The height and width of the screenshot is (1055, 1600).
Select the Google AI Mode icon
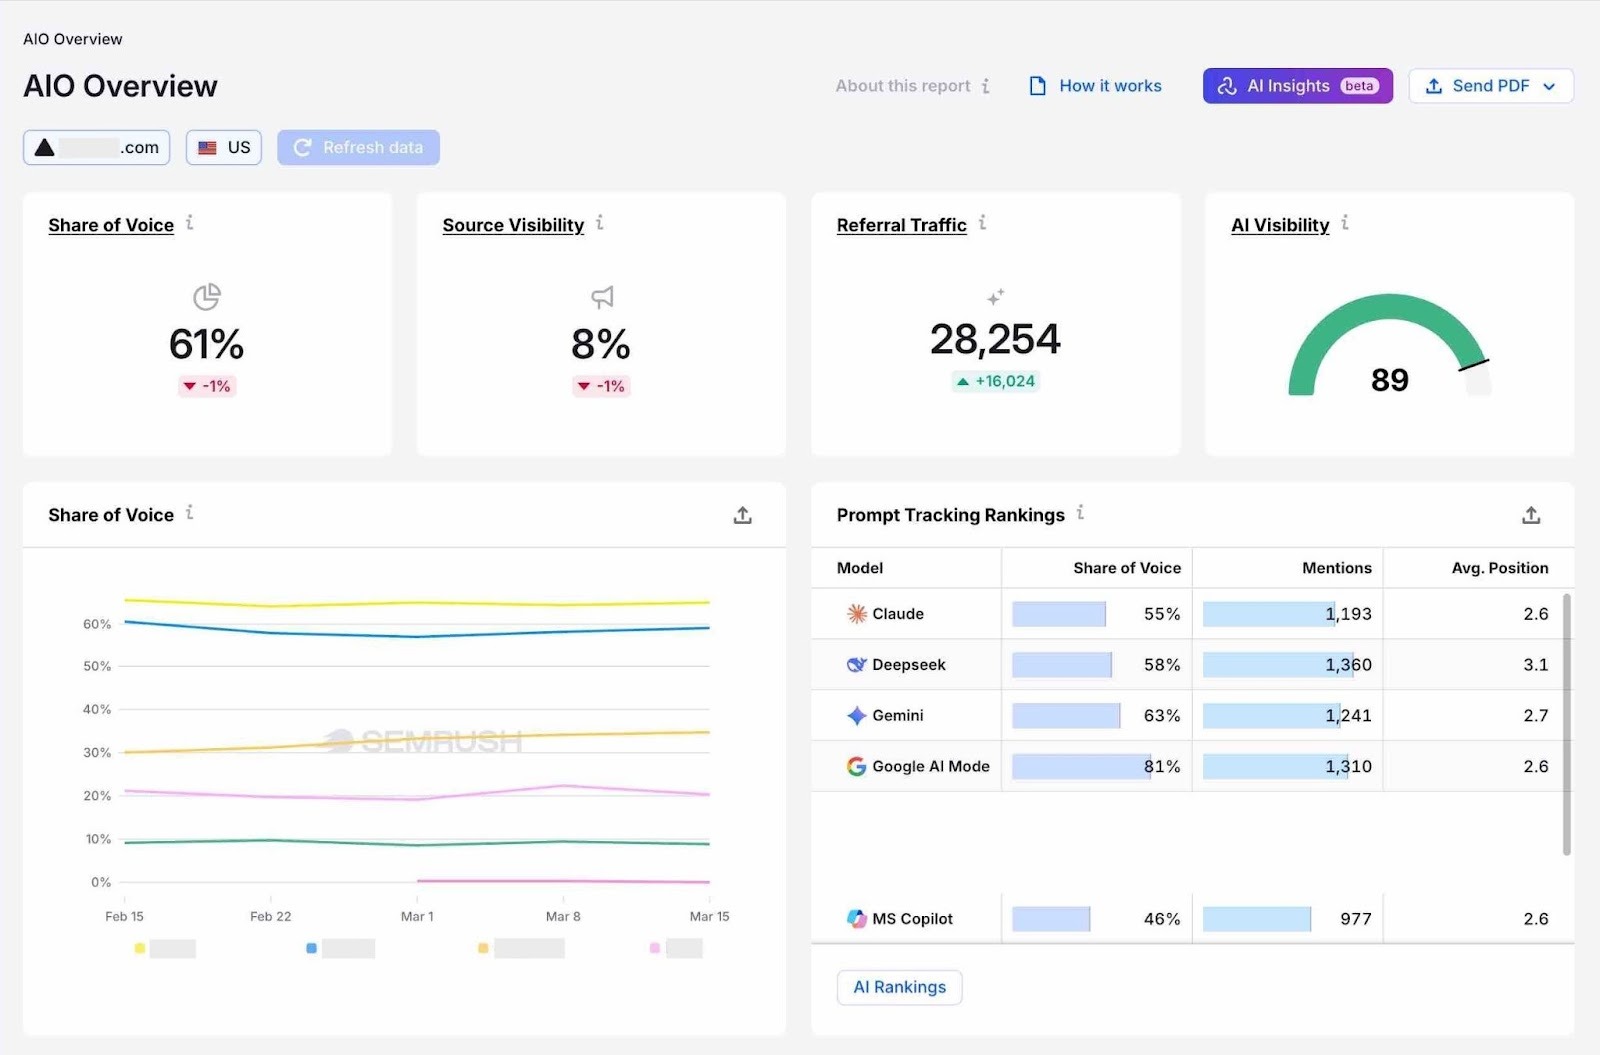click(856, 766)
